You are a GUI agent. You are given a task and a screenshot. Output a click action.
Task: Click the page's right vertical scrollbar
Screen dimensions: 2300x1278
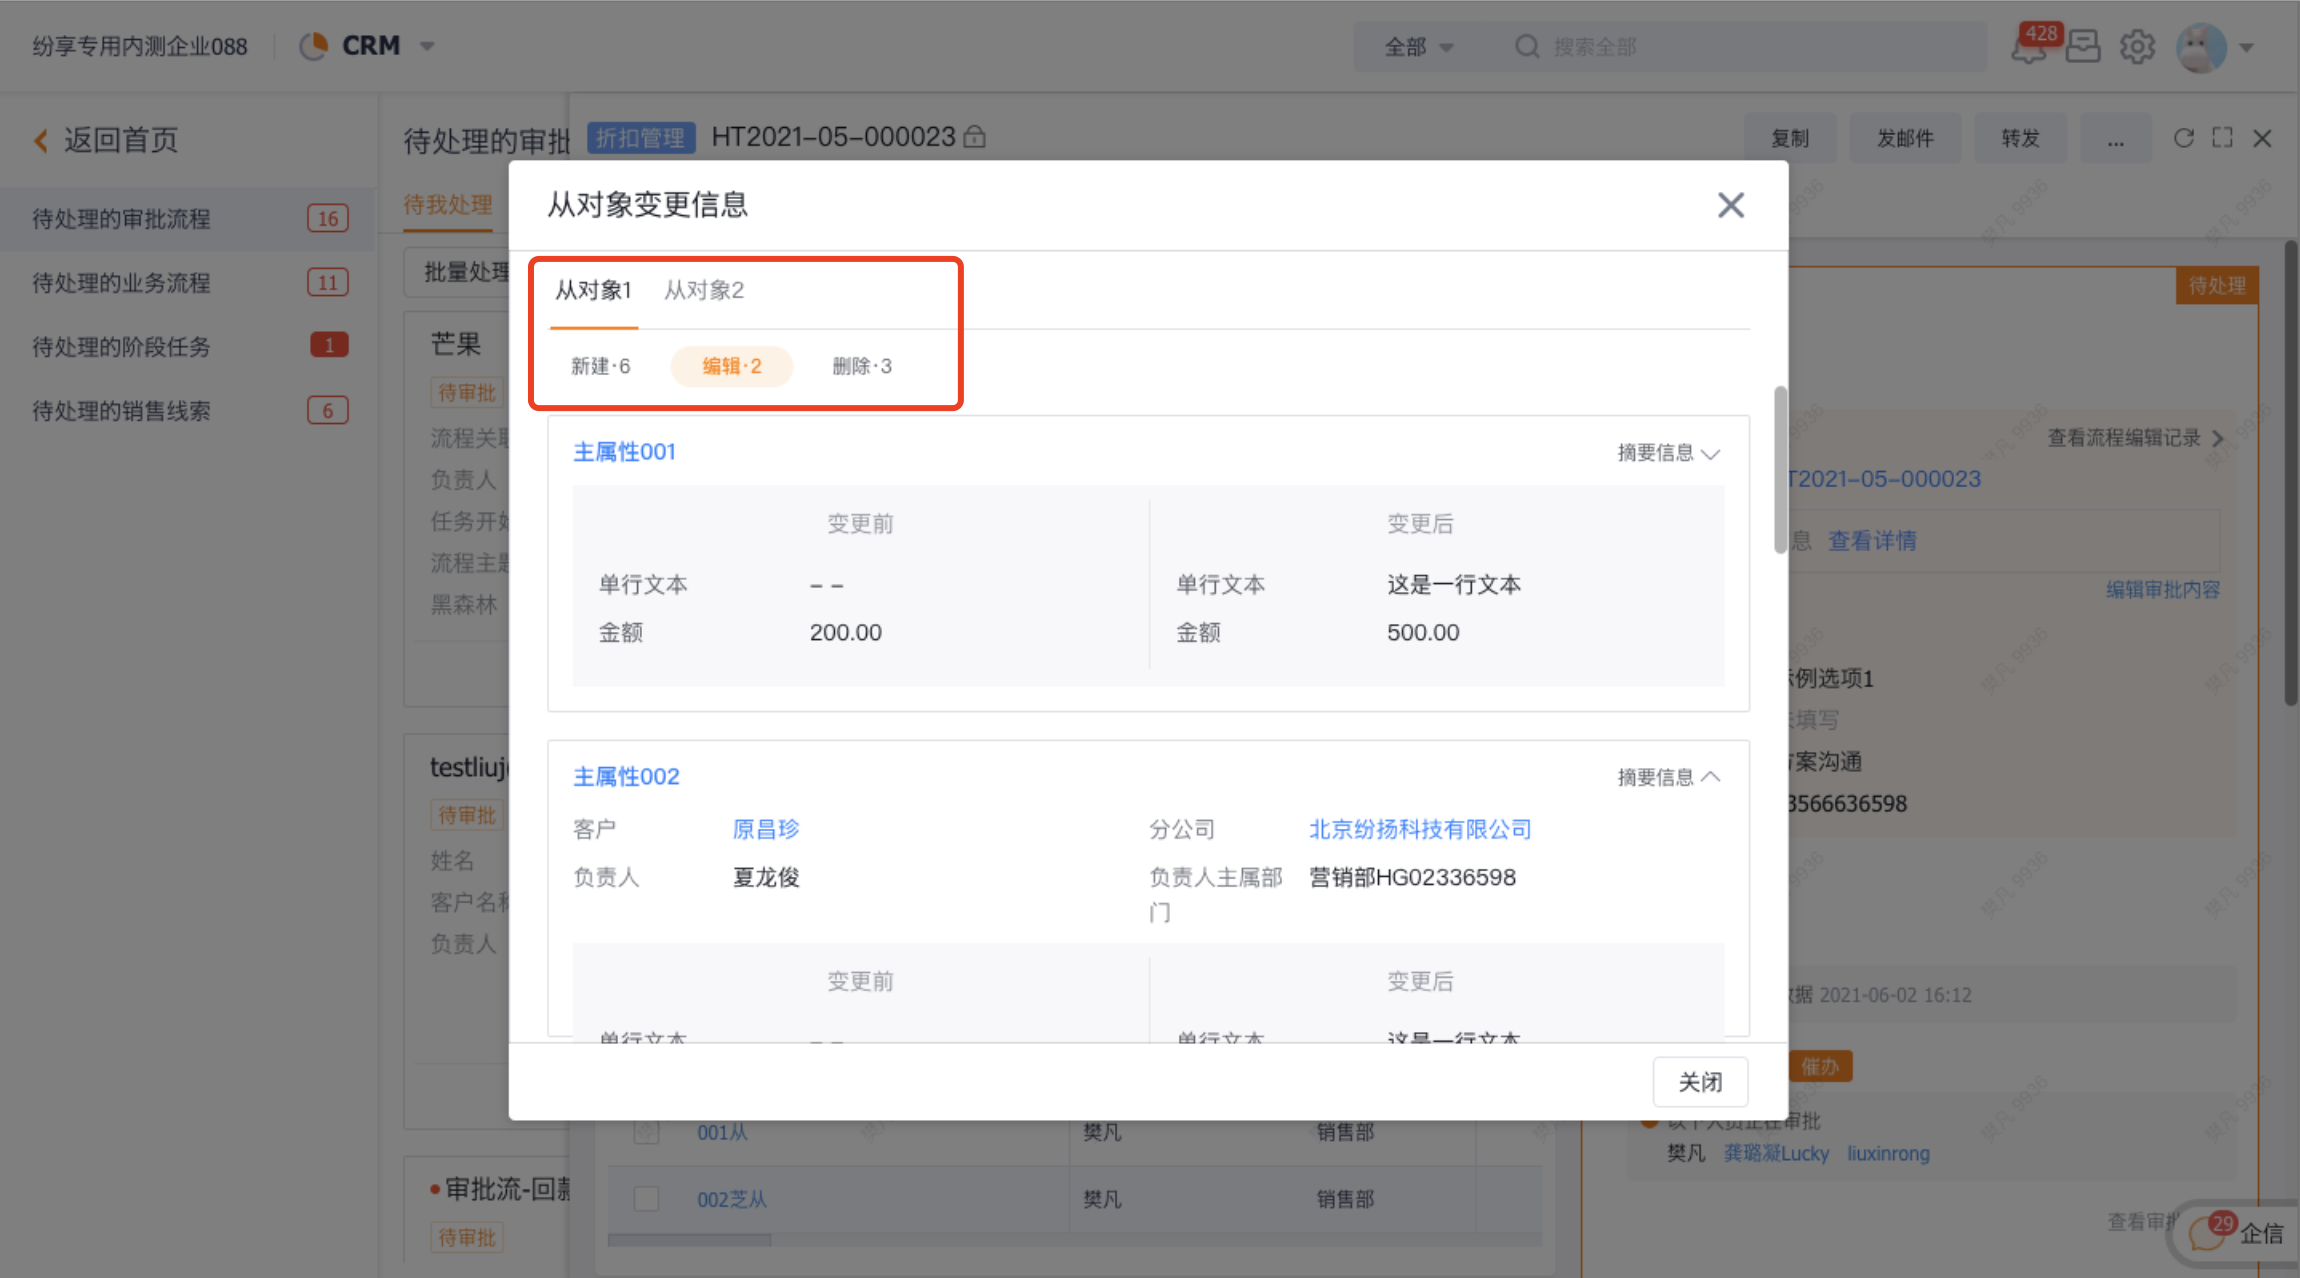click(2290, 474)
